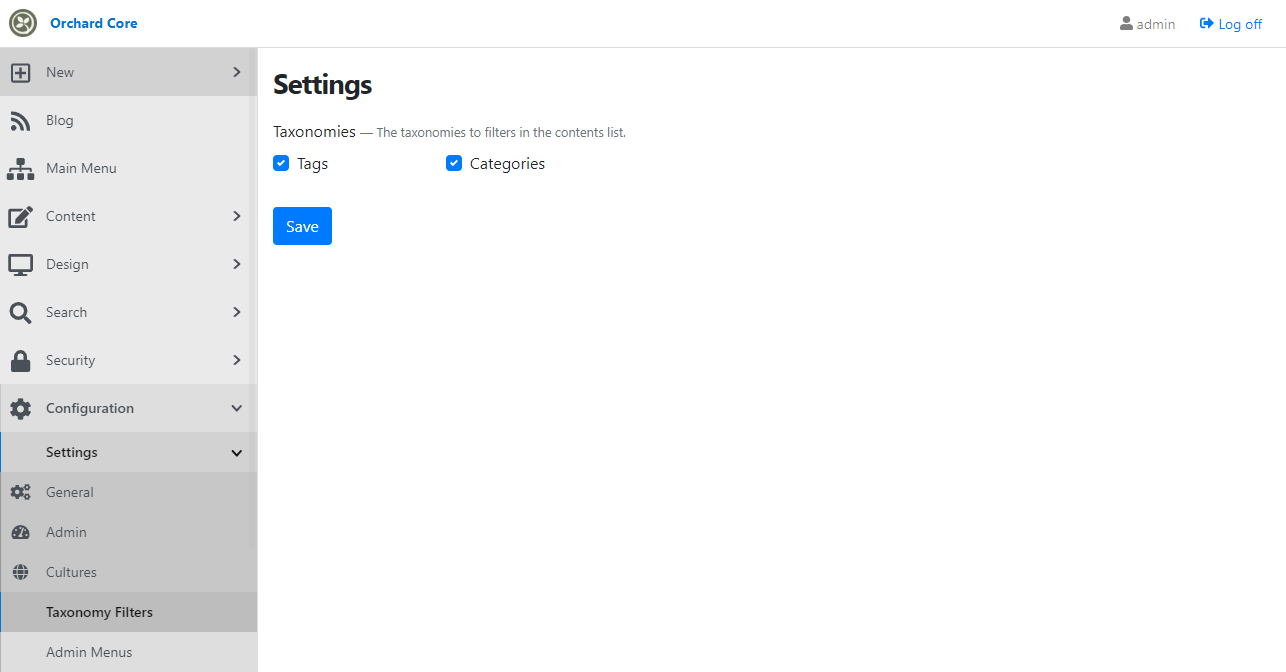Screen dimensions: 1286x672
Task: Click the Content edit pencil icon
Action: click(x=20, y=216)
